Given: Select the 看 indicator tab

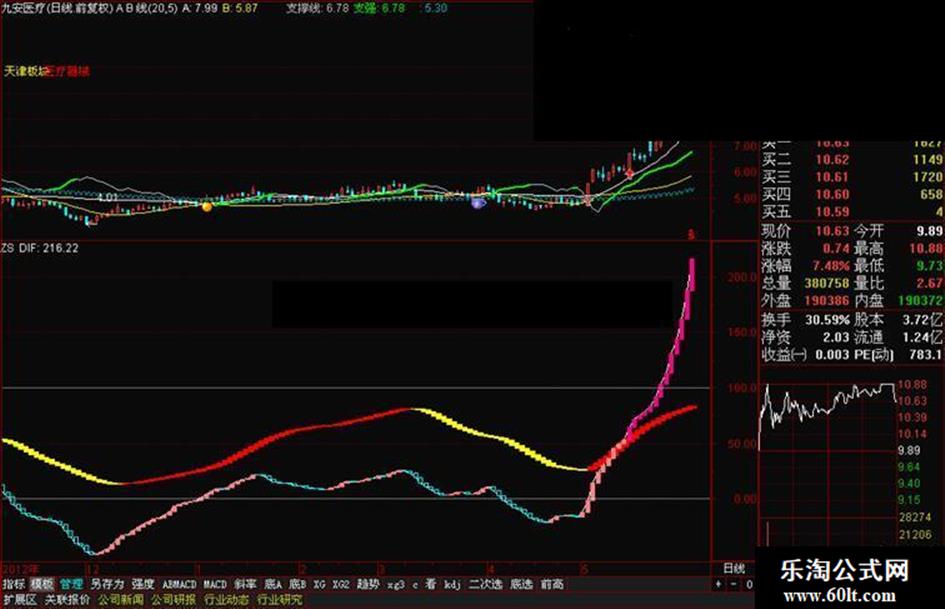Looking at the screenshot, I should [x=430, y=584].
